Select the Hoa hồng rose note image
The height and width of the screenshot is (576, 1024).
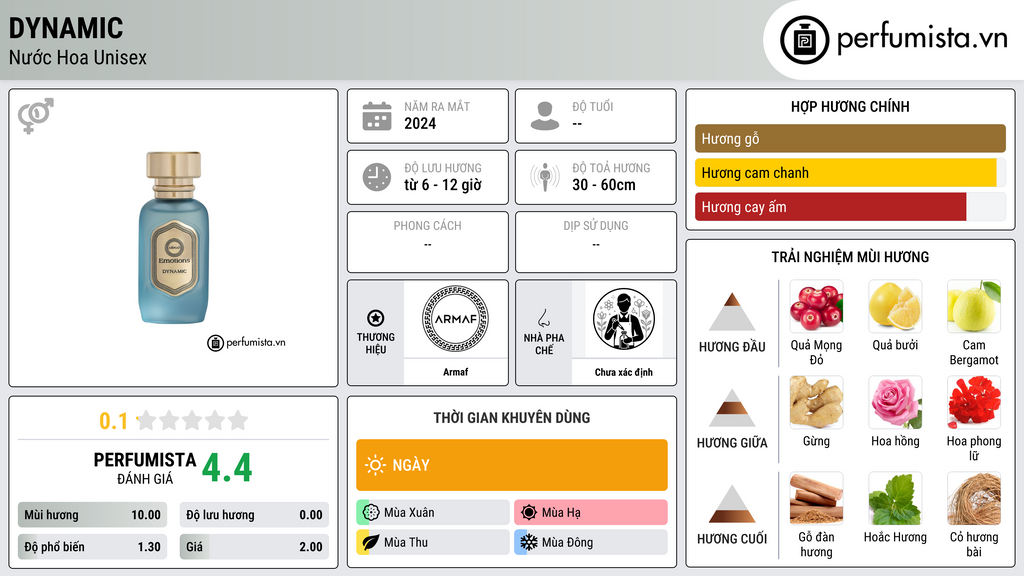(x=895, y=402)
